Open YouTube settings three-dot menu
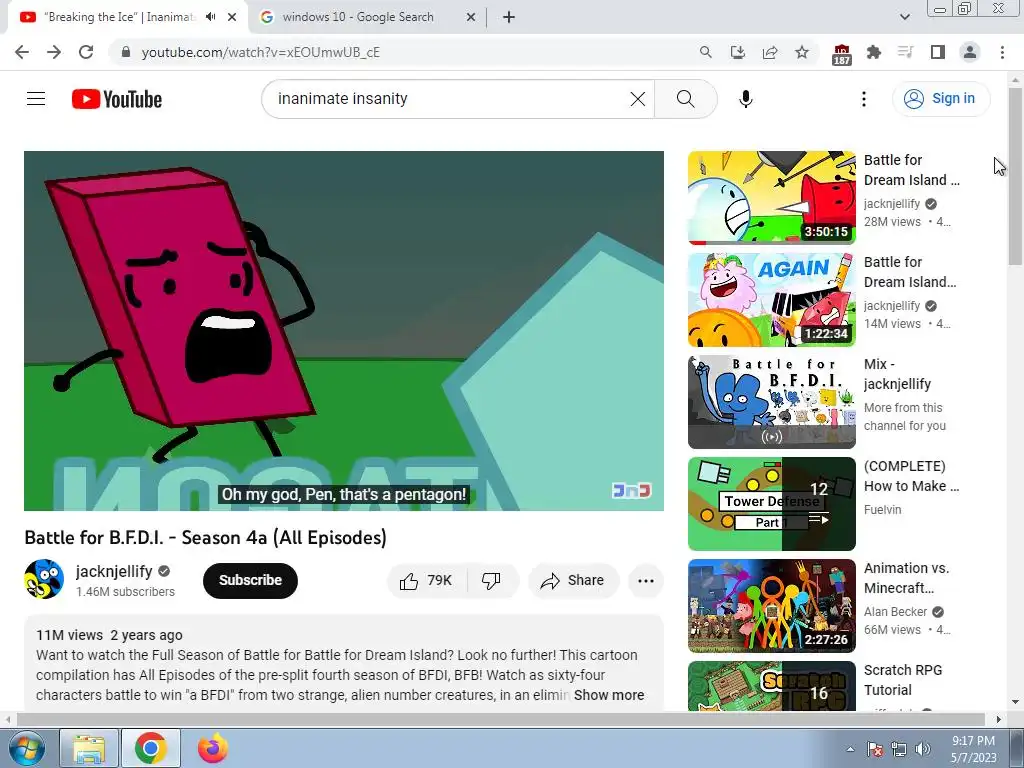 864,99
